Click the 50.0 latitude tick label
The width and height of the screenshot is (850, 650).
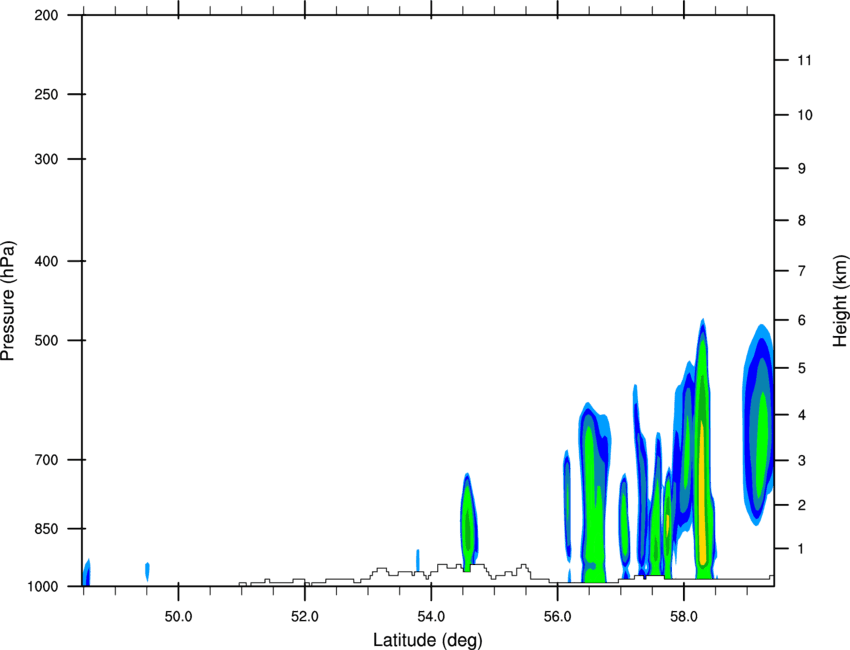pos(178,616)
